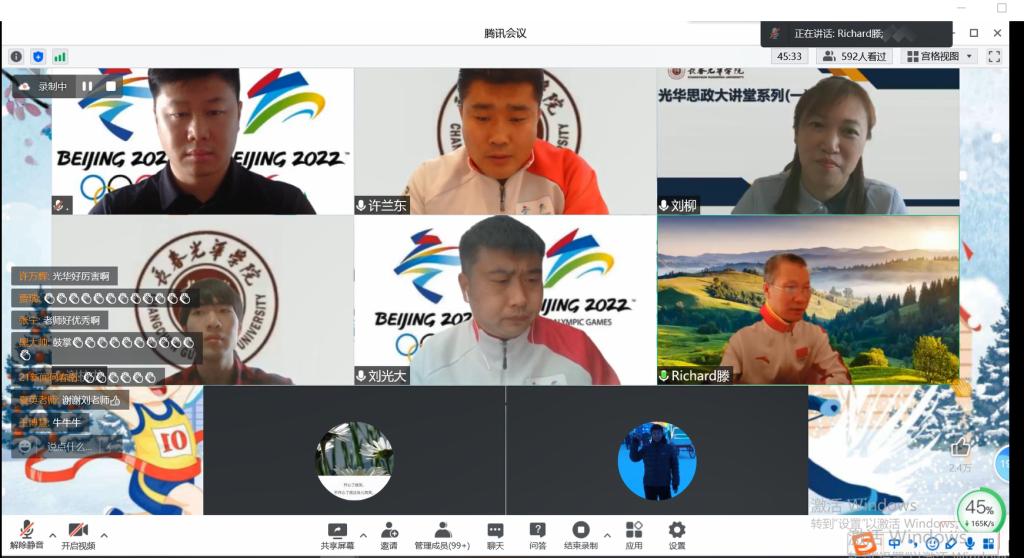Viewport: 1024px width, 558px height.
Task: Click 结束录制 to end recording
Action: point(581,535)
